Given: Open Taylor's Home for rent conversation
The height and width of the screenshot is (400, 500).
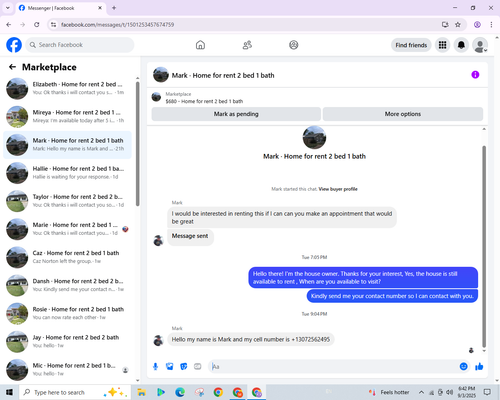Looking at the screenshot, I should (x=67, y=201).
